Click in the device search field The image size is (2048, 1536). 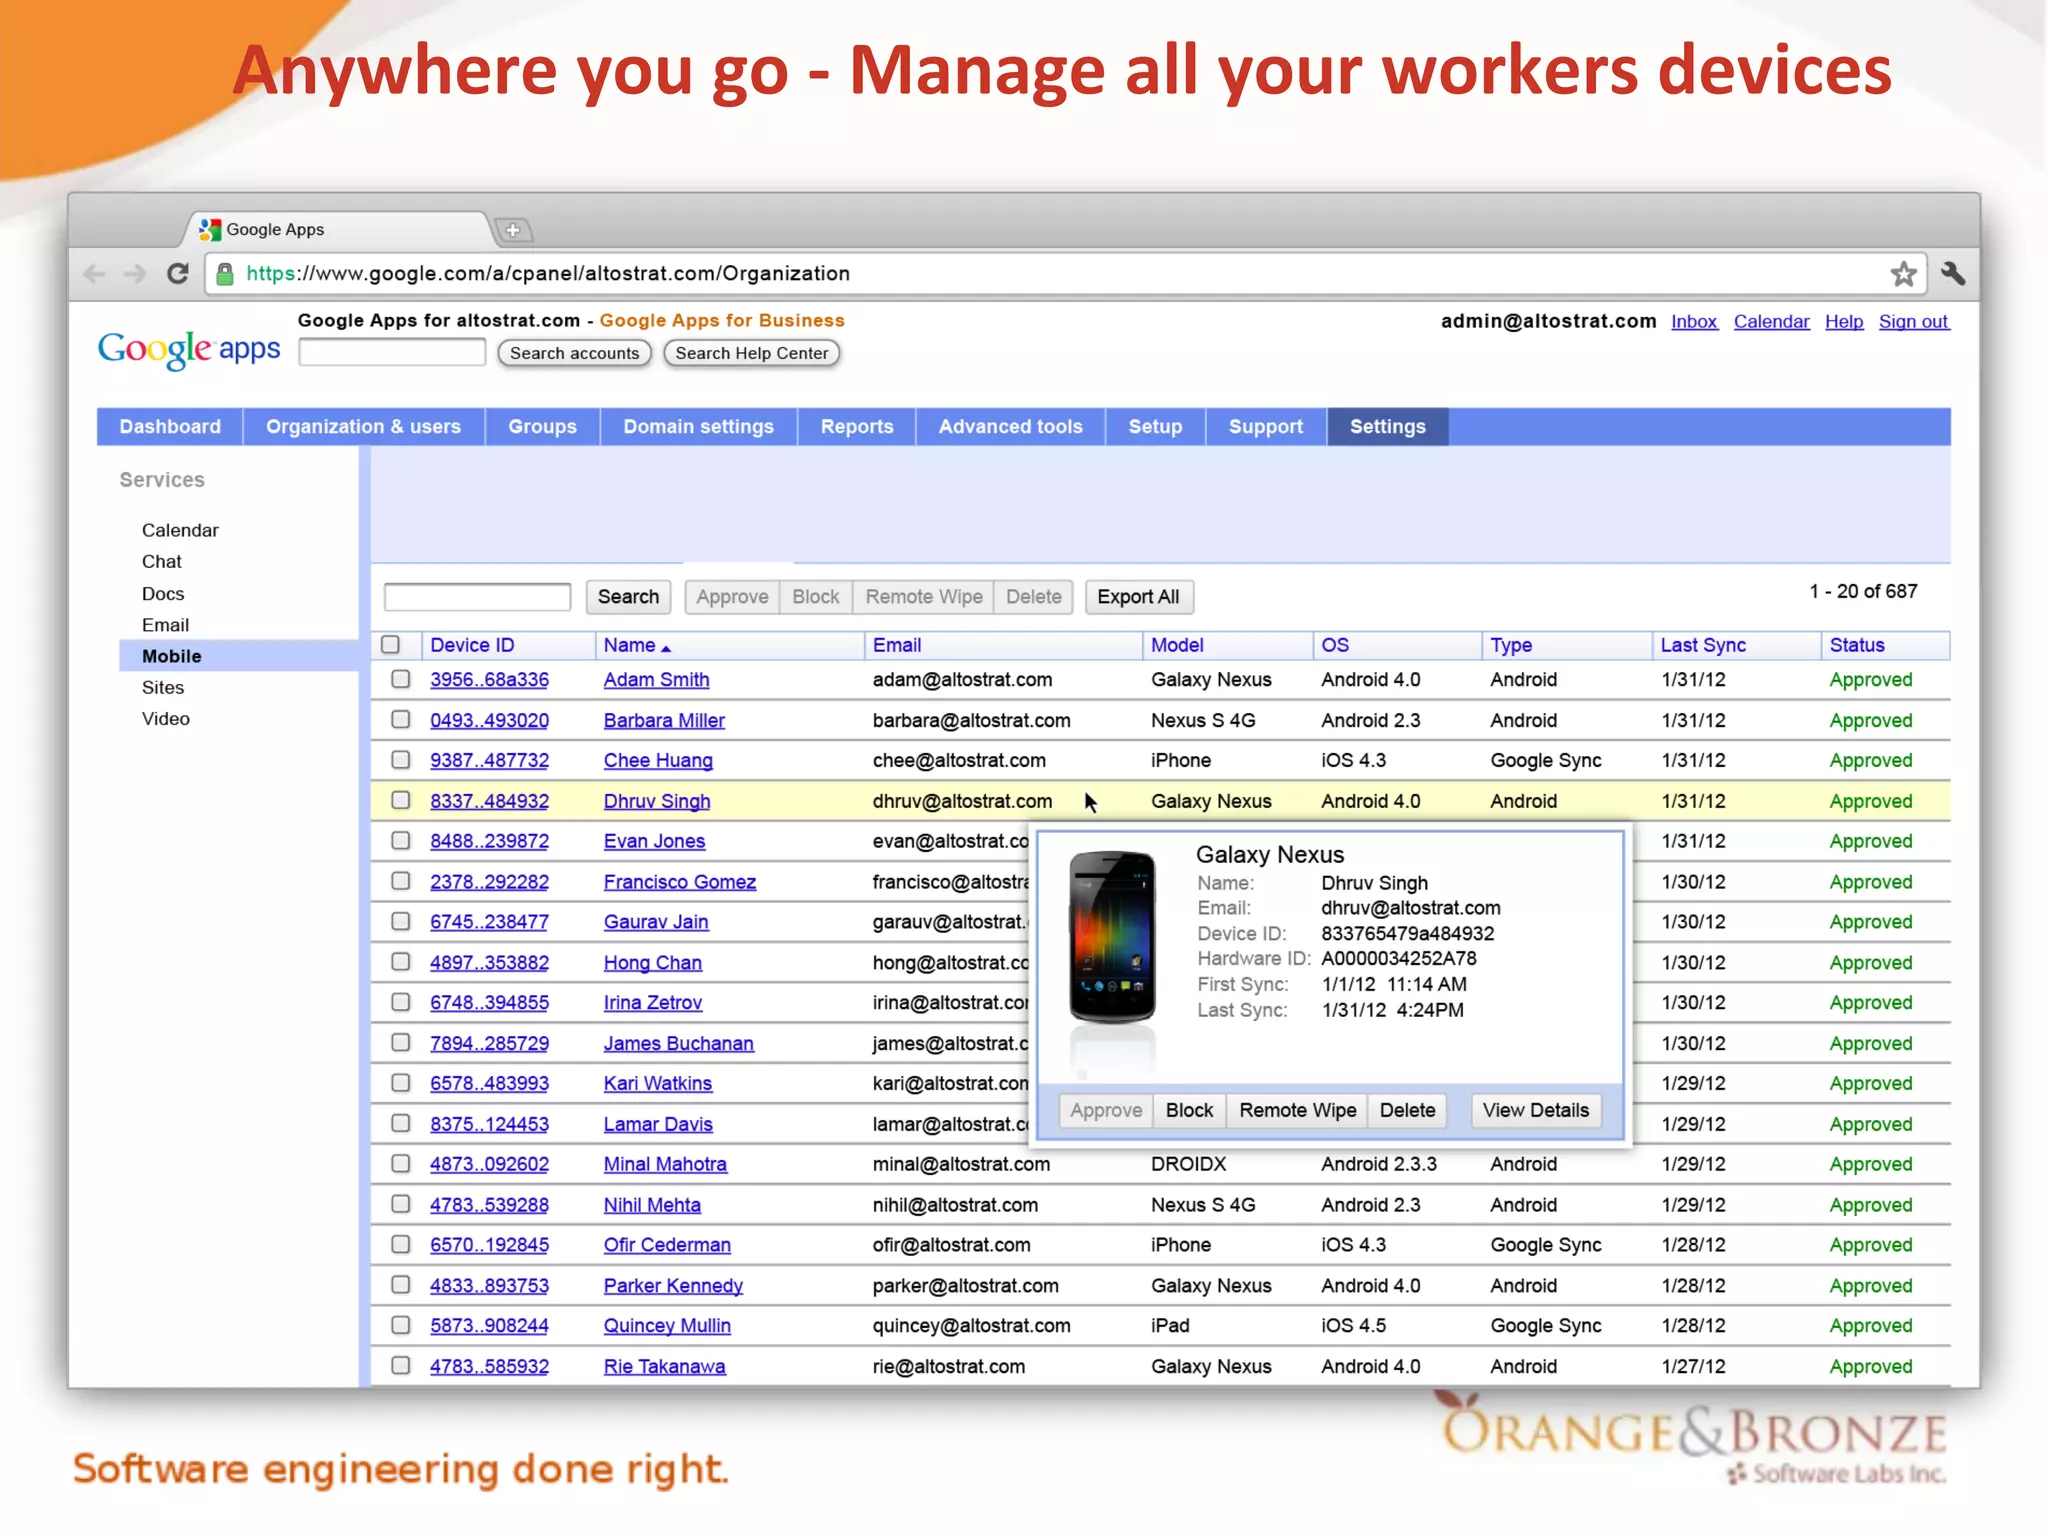coord(477,597)
